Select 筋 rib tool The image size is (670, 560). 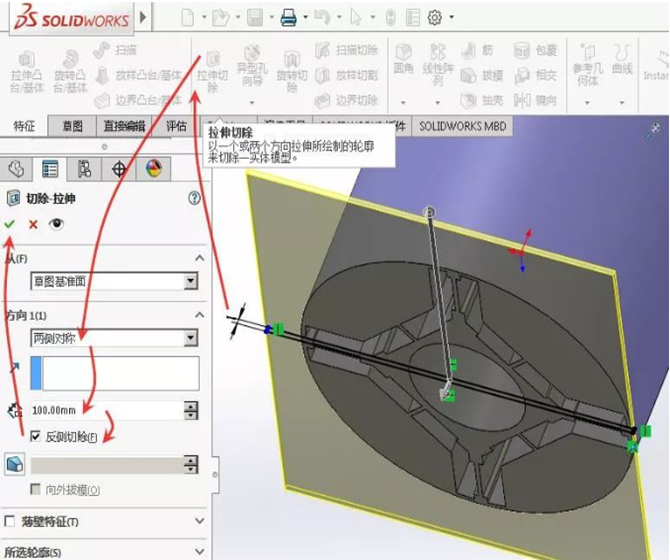click(477, 50)
